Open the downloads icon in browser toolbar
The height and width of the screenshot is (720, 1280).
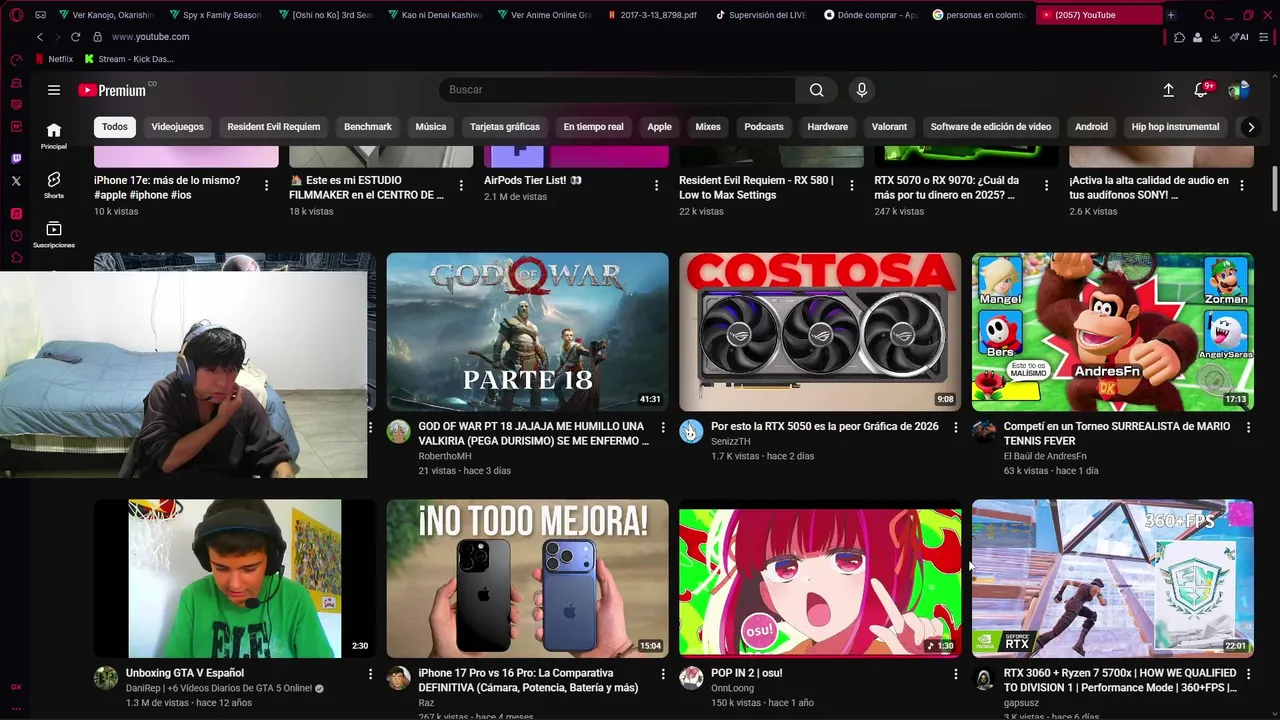(1215, 37)
